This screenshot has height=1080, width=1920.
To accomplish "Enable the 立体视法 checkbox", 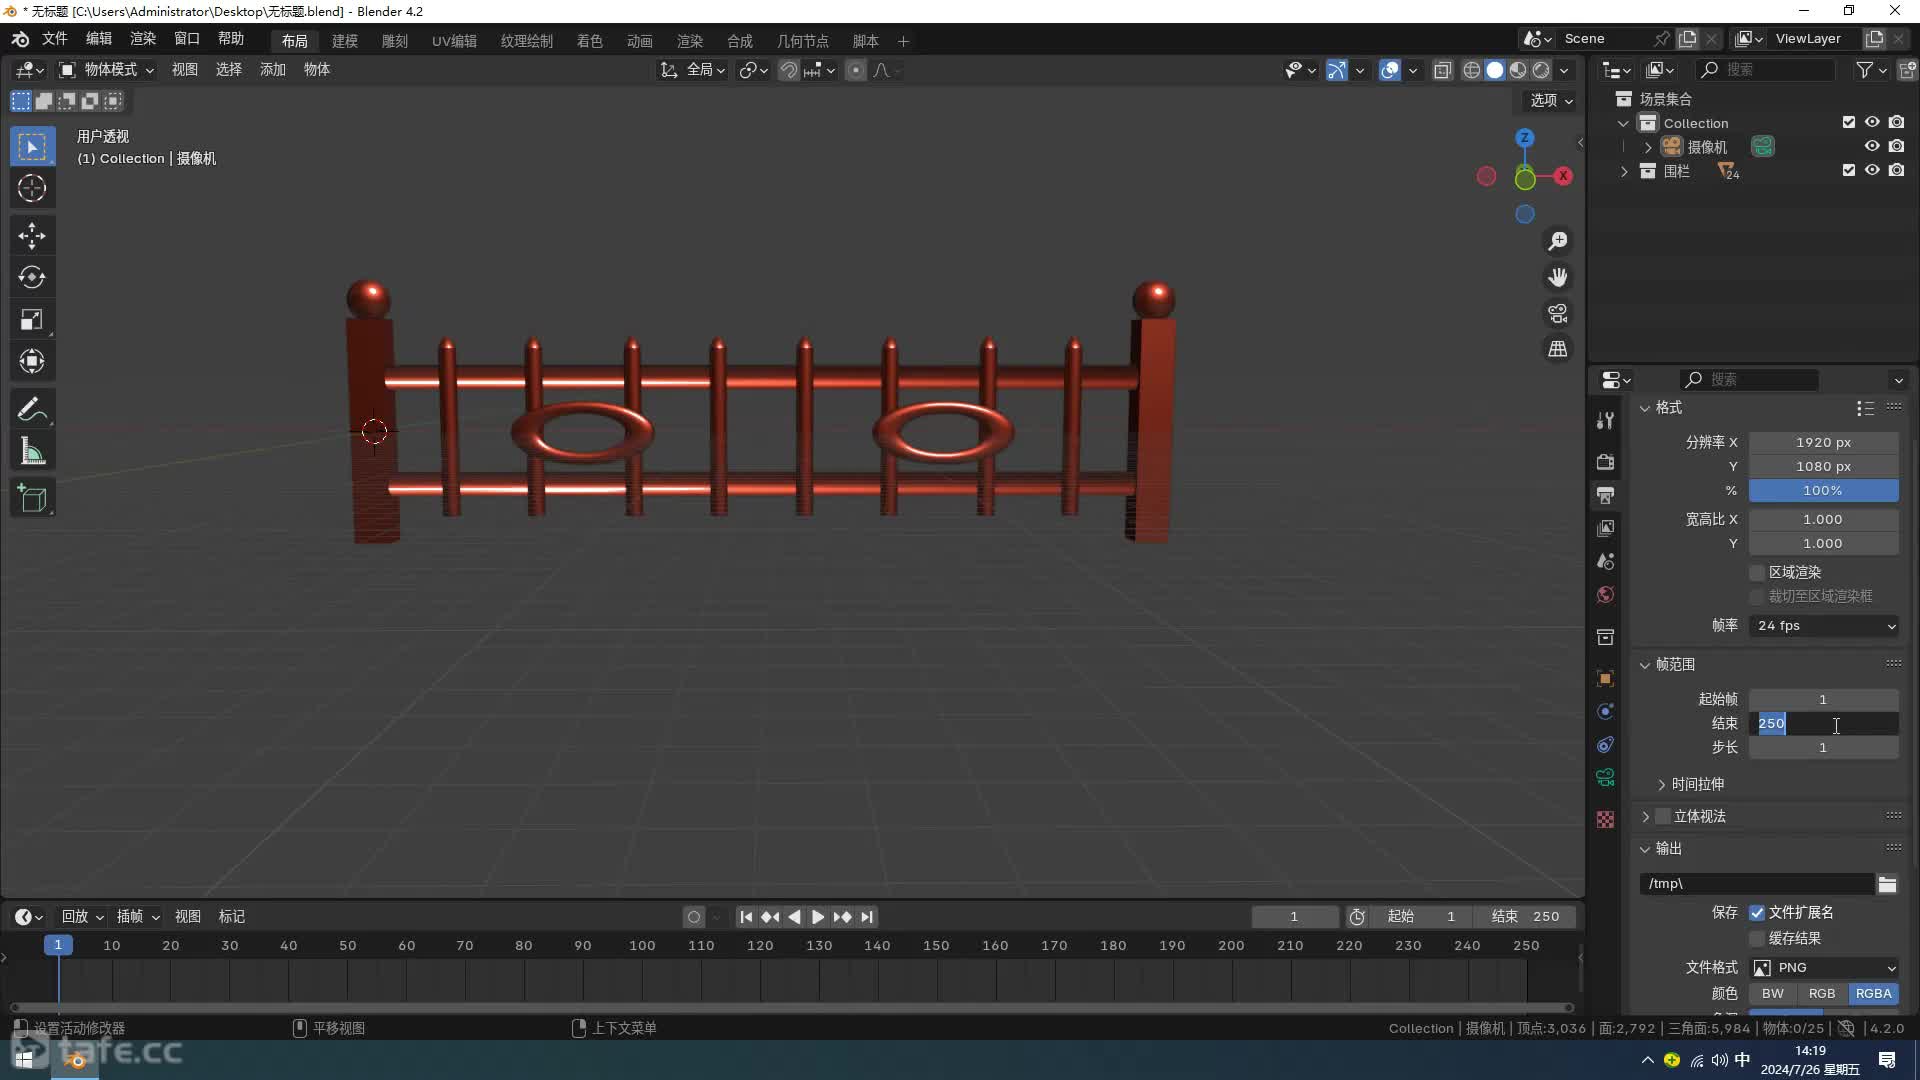I will [x=1663, y=816].
